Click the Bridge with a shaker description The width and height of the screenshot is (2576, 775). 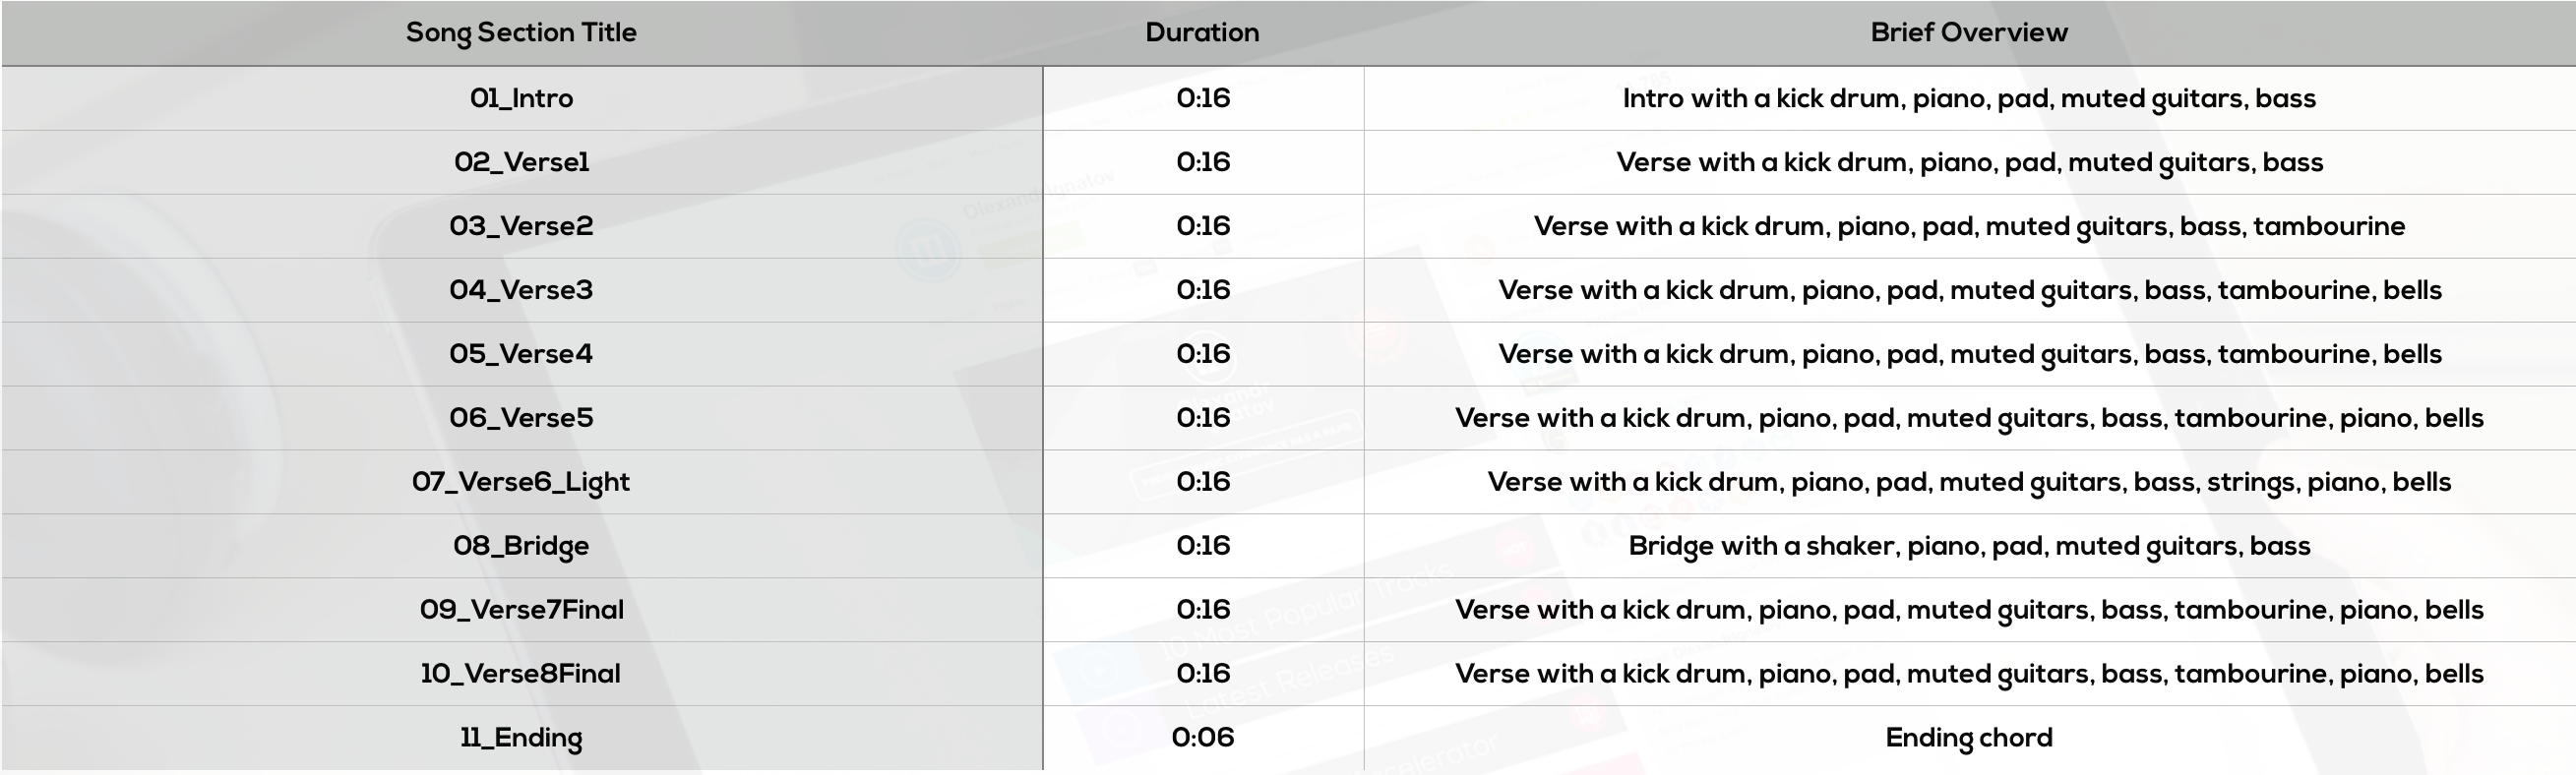click(1968, 547)
